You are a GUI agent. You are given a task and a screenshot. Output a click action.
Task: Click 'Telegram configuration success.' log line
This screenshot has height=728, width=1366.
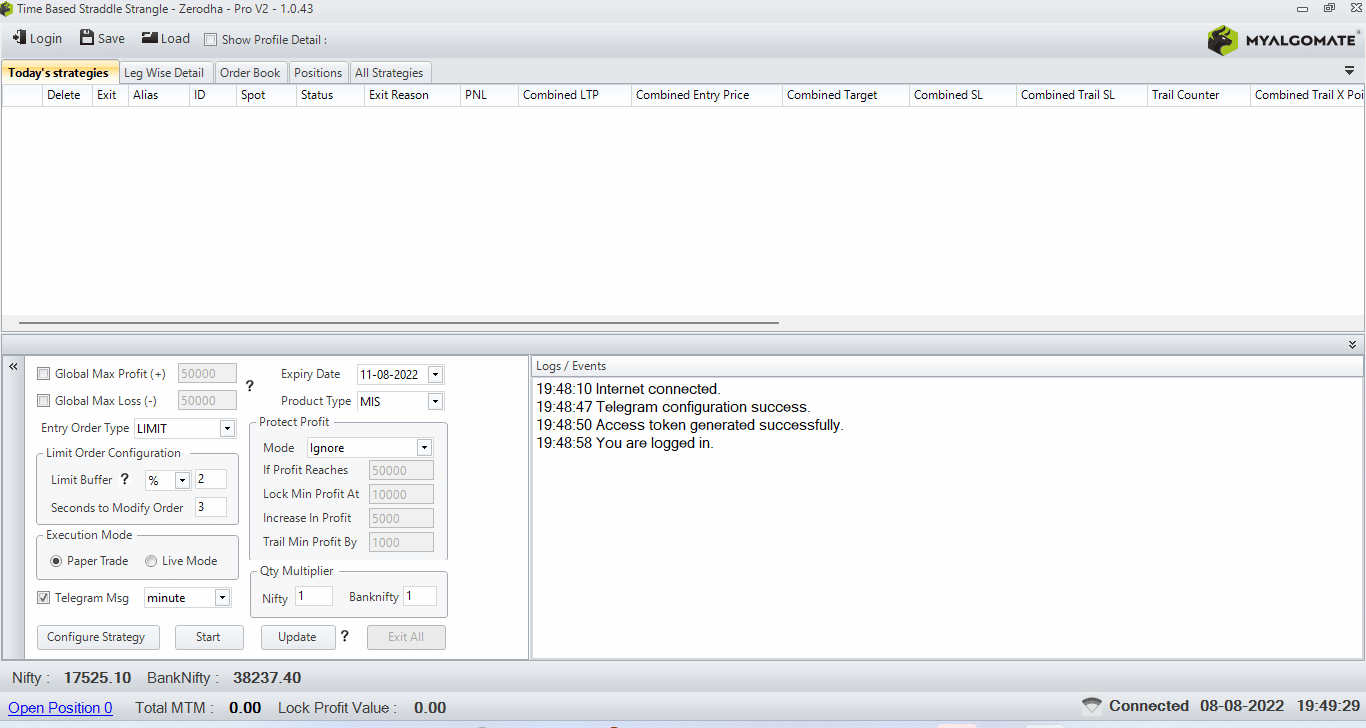(x=673, y=407)
